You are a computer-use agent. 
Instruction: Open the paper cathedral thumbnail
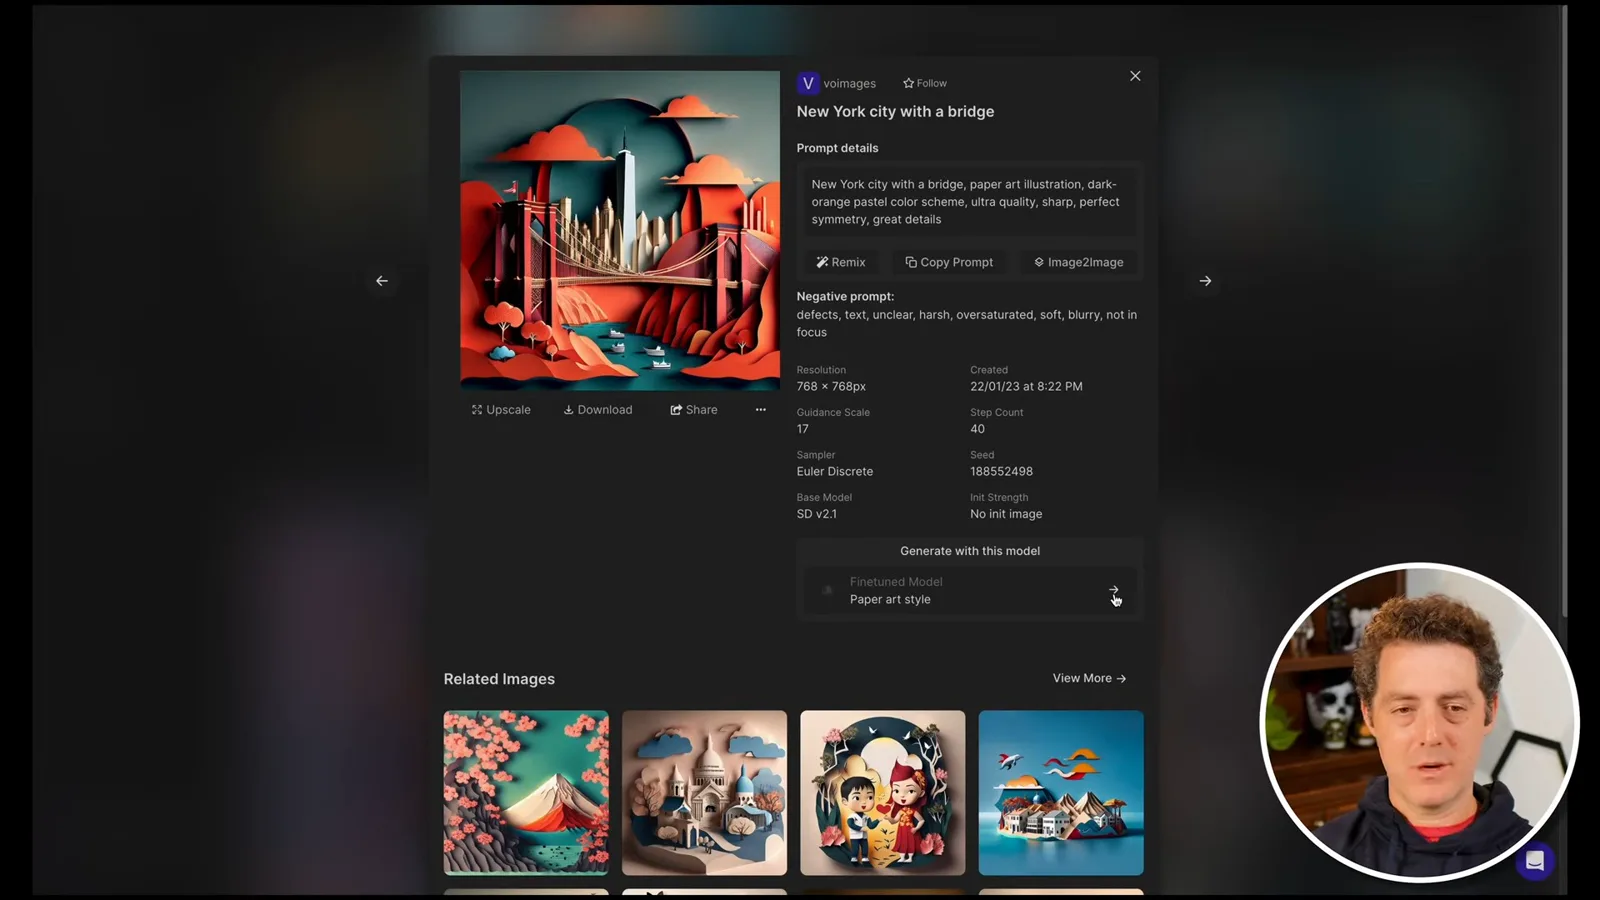pyautogui.click(x=704, y=793)
